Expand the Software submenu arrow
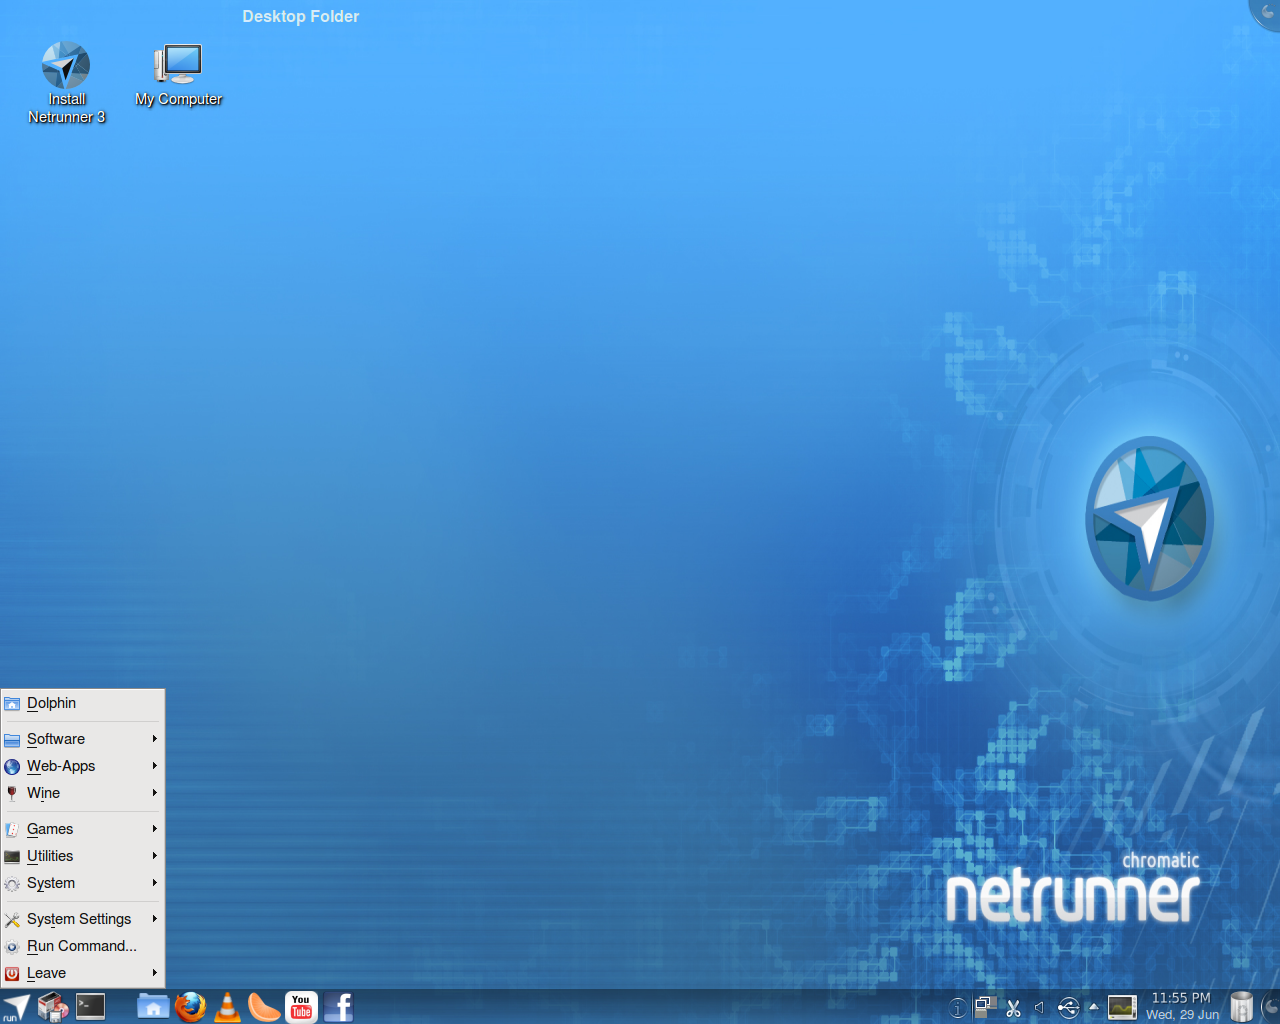Viewport: 1280px width, 1024px height. pyautogui.click(x=155, y=739)
